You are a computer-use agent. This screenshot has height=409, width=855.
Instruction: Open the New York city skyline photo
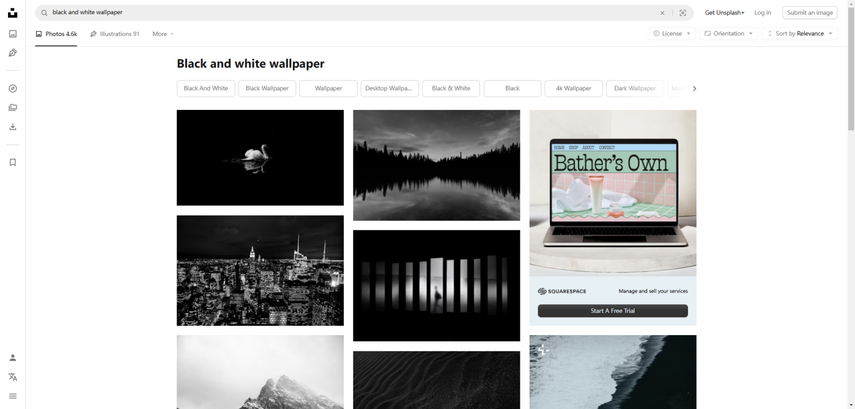point(260,270)
